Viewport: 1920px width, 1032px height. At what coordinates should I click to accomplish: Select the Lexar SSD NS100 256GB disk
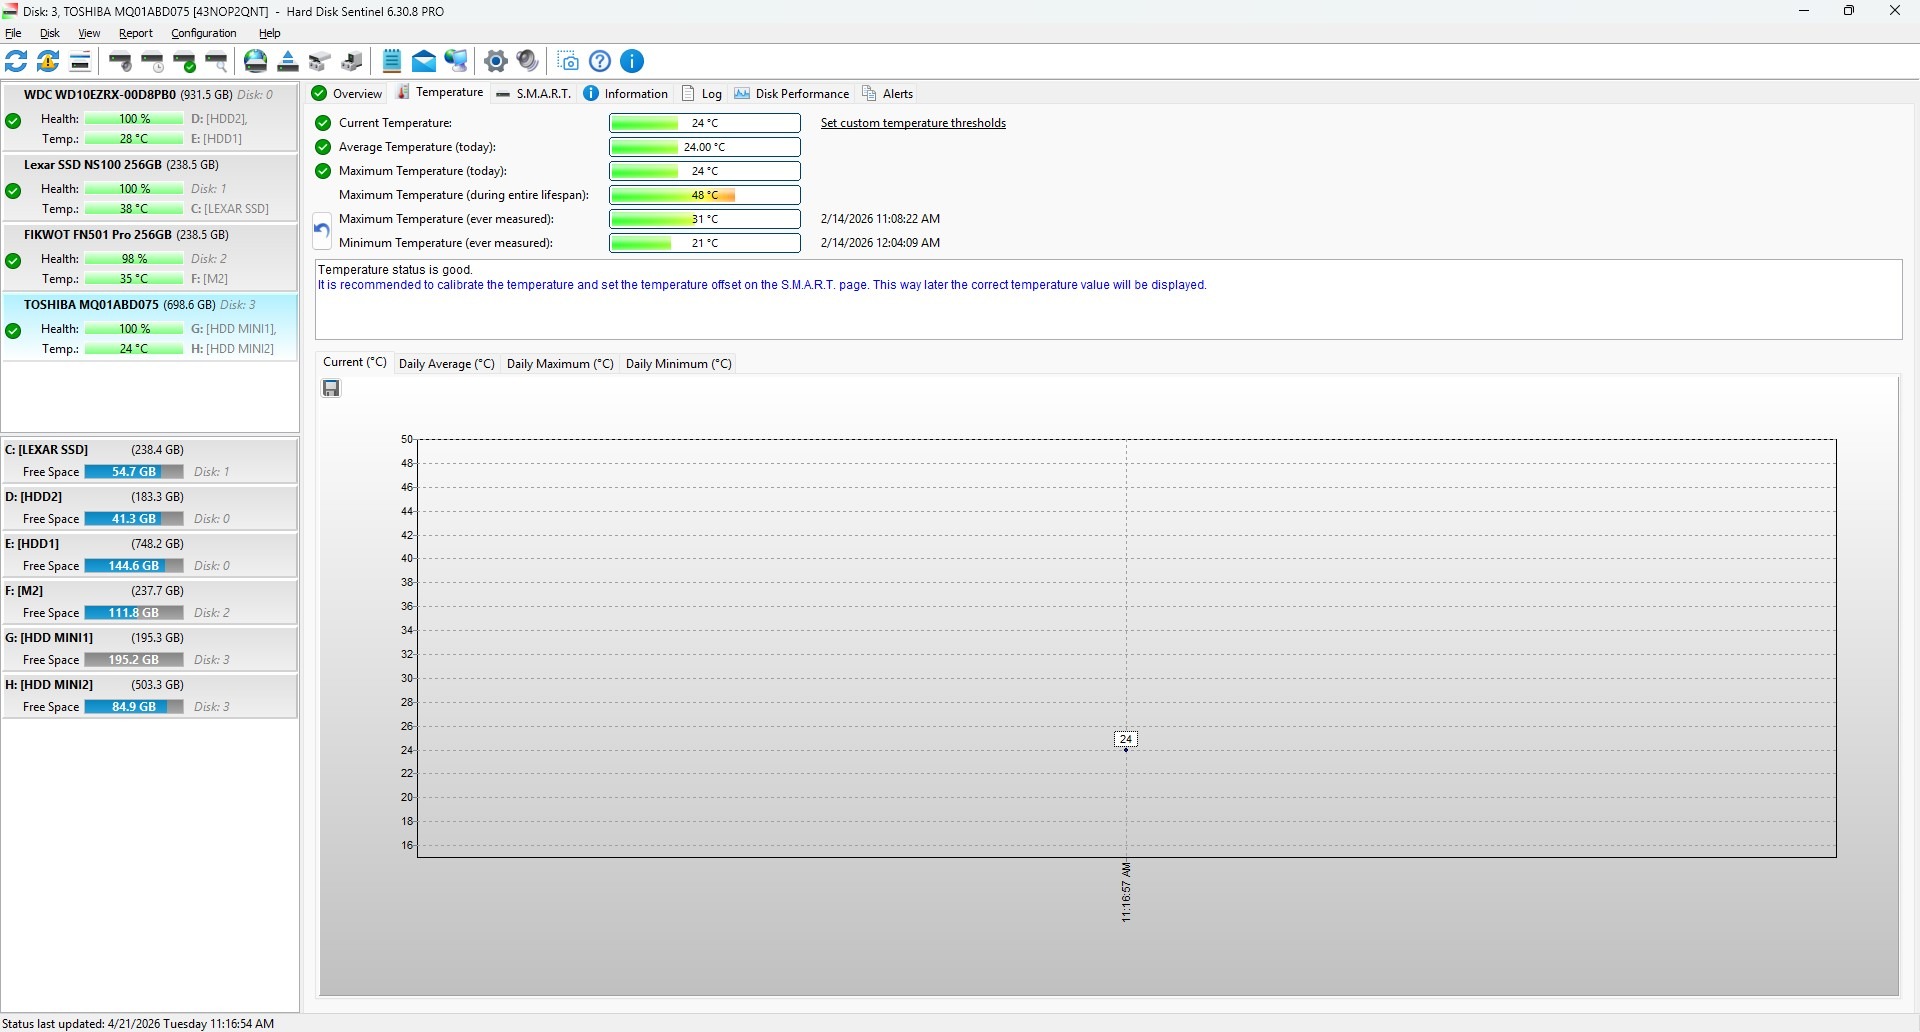coord(150,187)
